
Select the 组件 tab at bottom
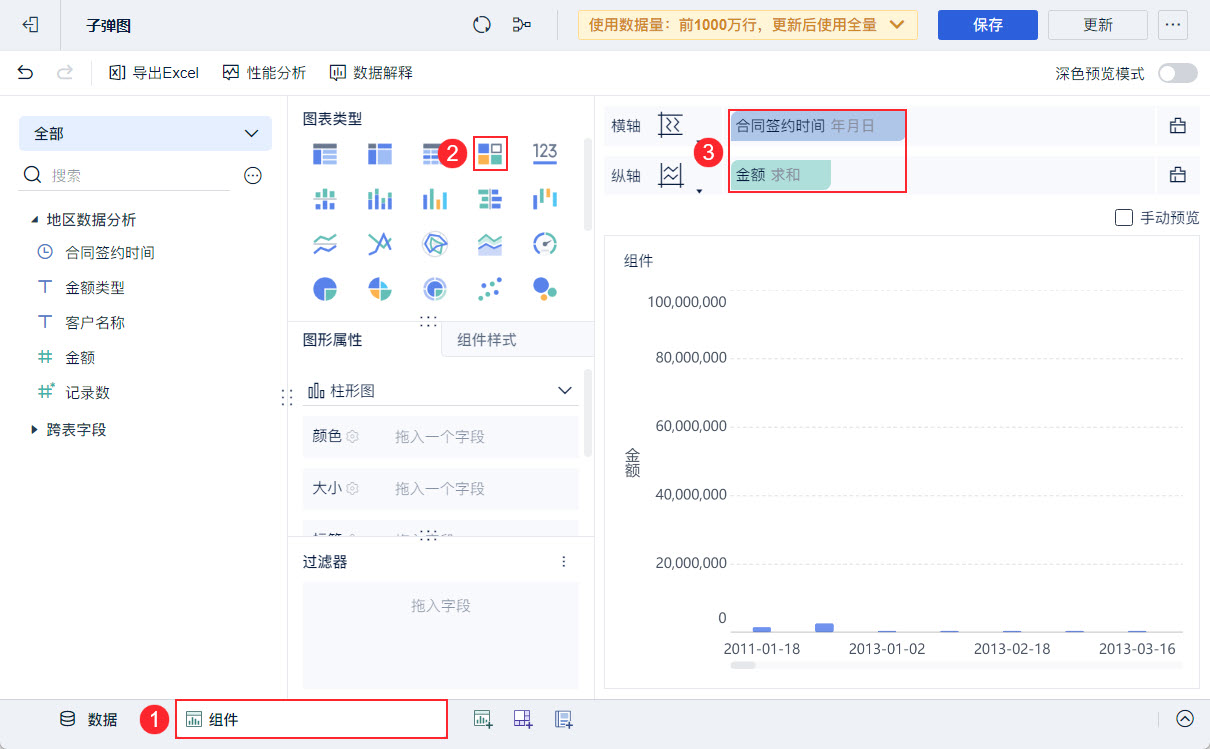coord(312,719)
